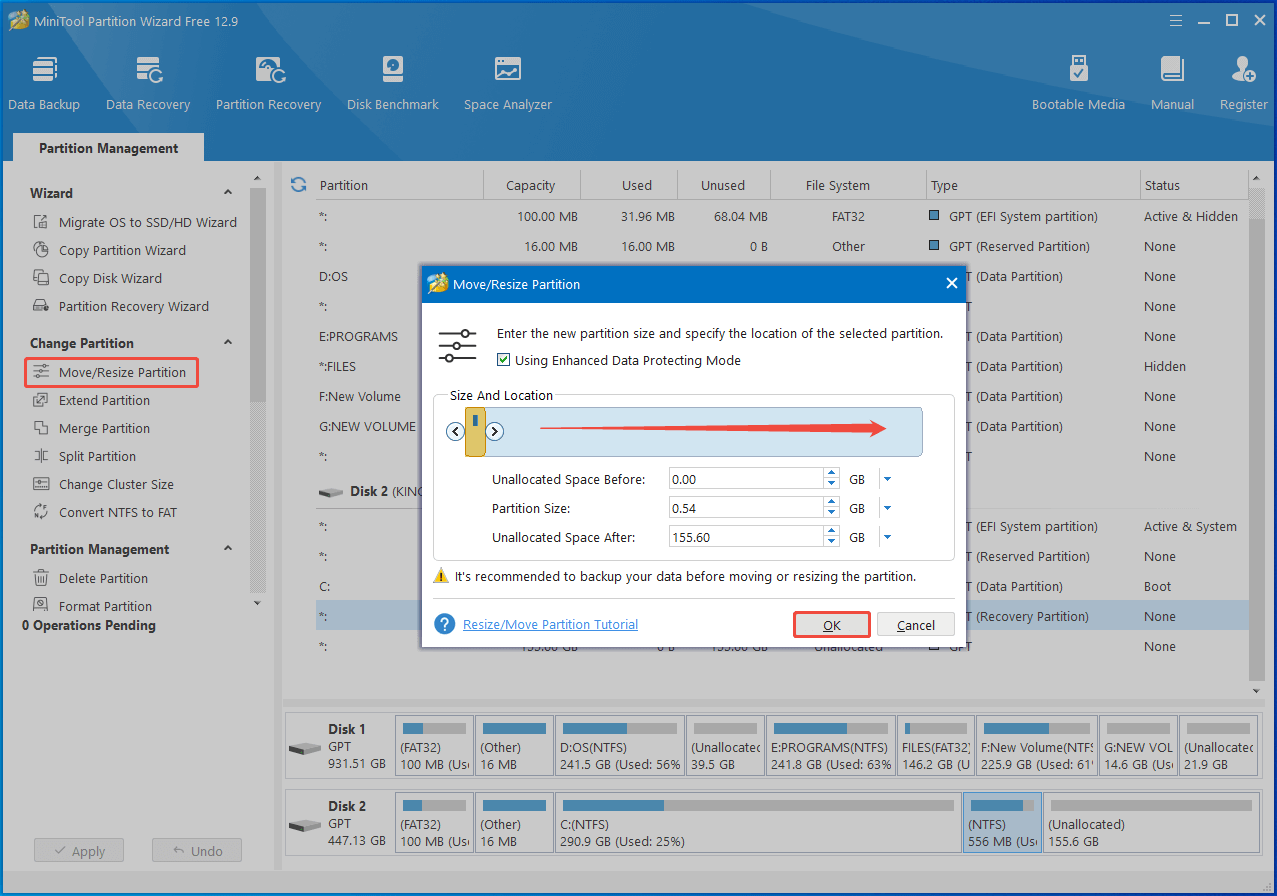Viewport: 1277px width, 896px height.
Task: Select 556 MB NTFS block on Disk 2
Action: tap(1002, 822)
